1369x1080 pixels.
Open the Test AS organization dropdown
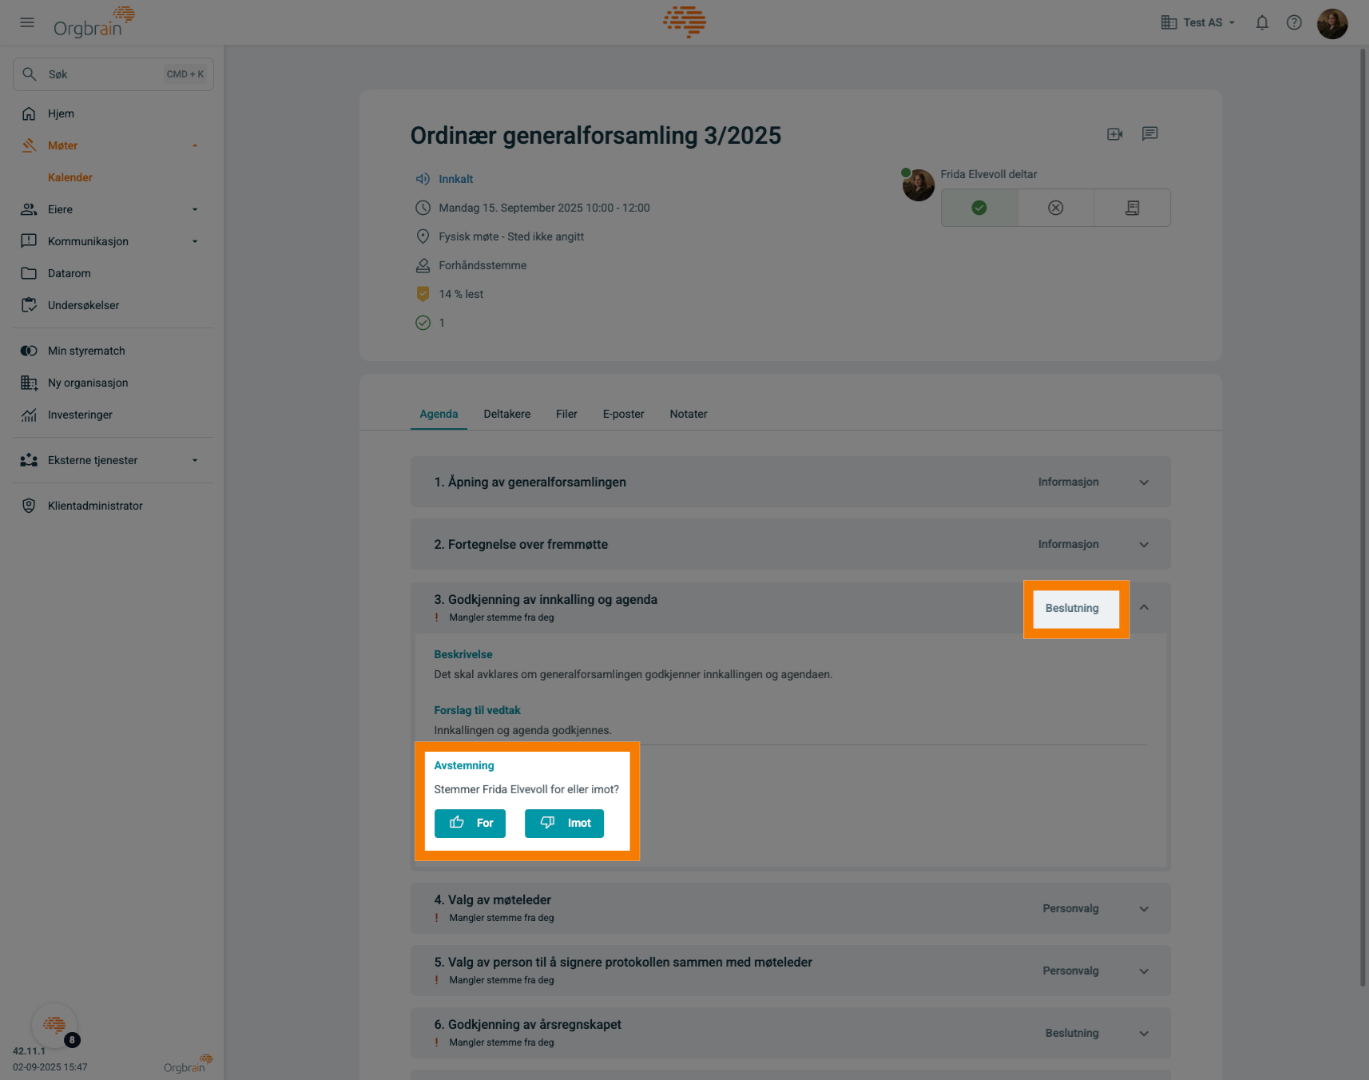click(x=1198, y=22)
